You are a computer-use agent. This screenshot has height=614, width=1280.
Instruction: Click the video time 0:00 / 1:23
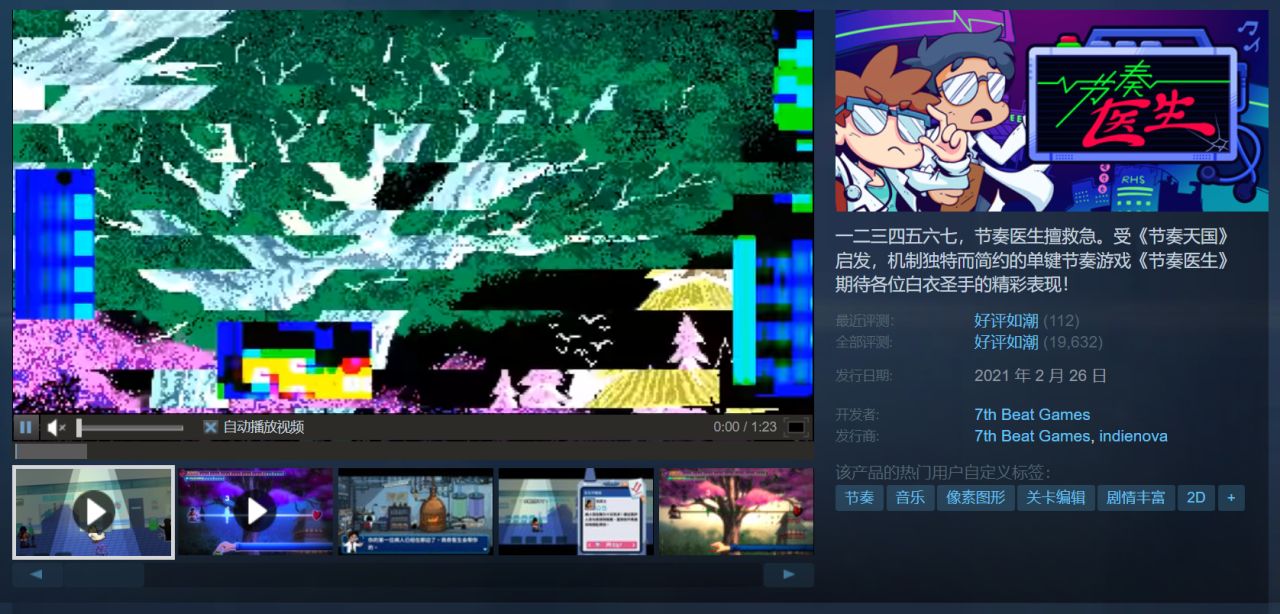click(x=745, y=427)
